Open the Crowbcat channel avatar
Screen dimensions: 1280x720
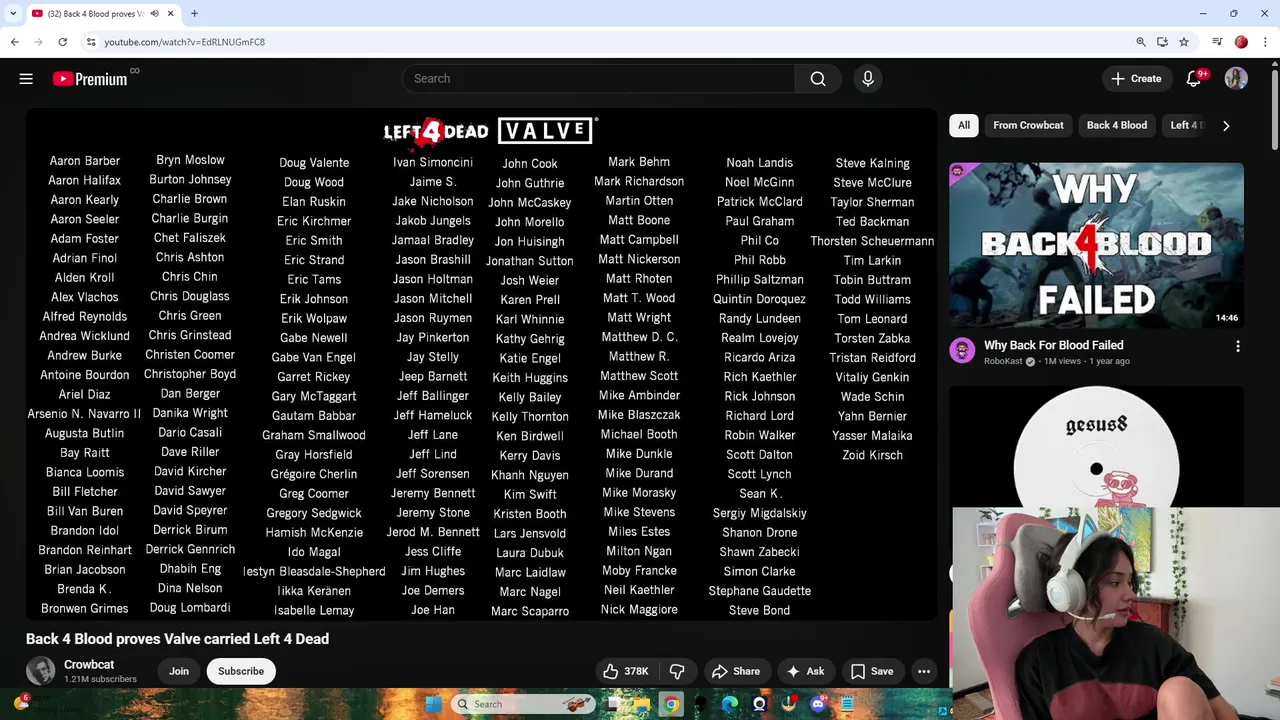point(41,671)
